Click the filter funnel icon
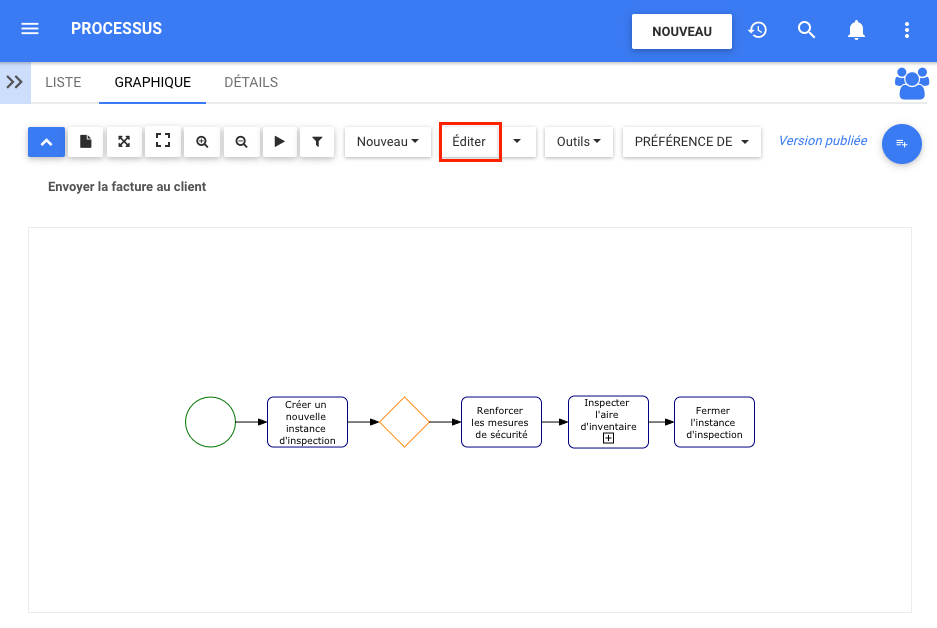The image size is (937, 628). pos(317,142)
